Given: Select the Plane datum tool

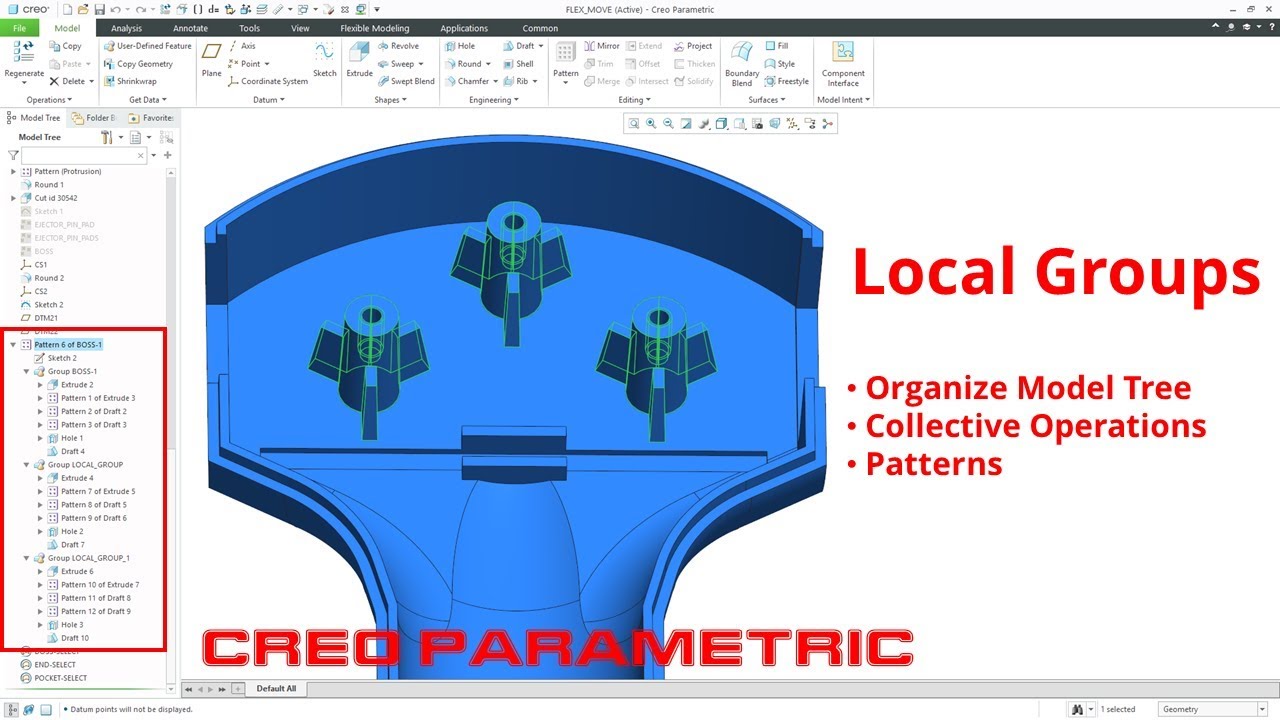Looking at the screenshot, I should coord(211,59).
